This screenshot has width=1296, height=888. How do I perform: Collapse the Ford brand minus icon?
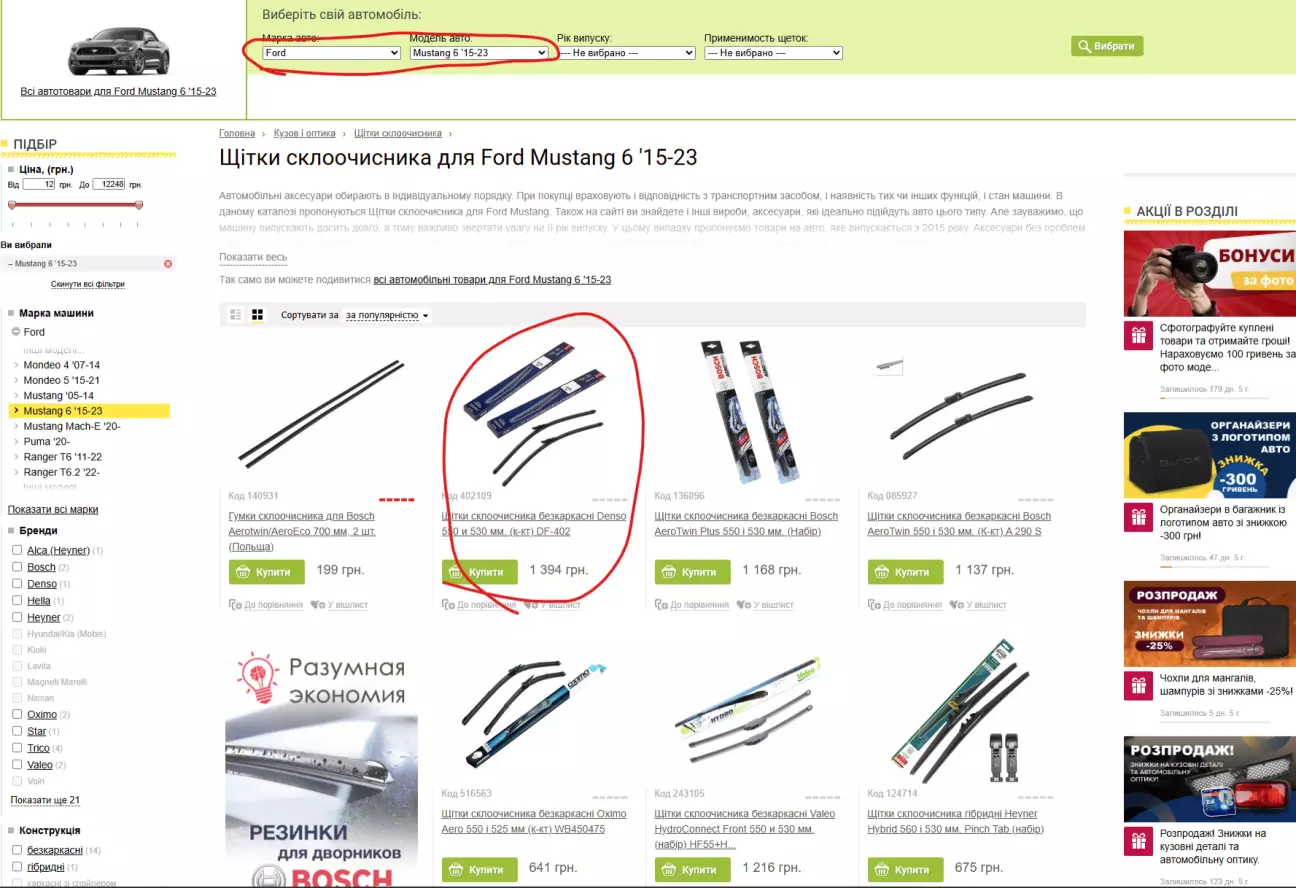[16, 332]
